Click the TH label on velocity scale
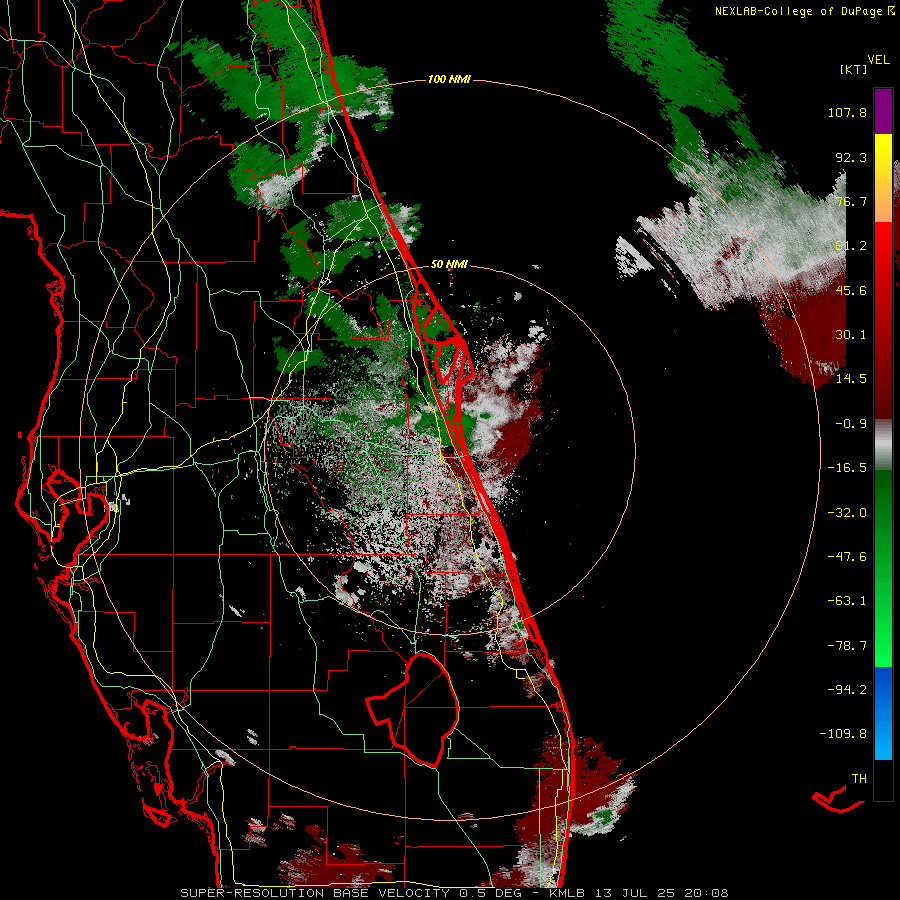900x900 pixels. 859,779
